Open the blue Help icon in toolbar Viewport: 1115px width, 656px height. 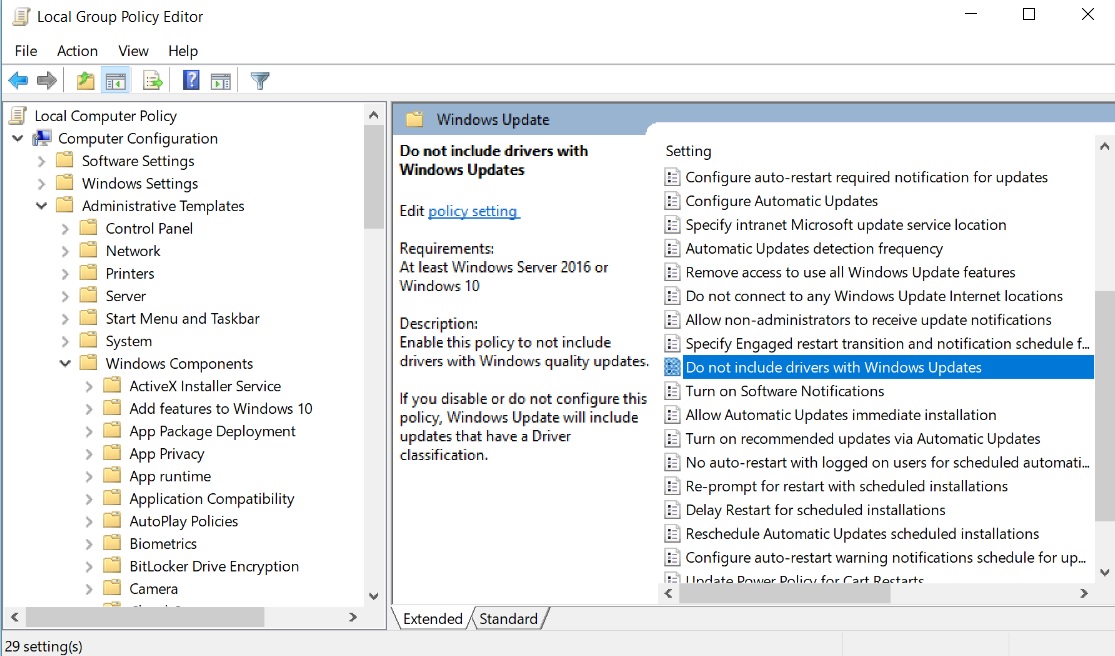191,80
